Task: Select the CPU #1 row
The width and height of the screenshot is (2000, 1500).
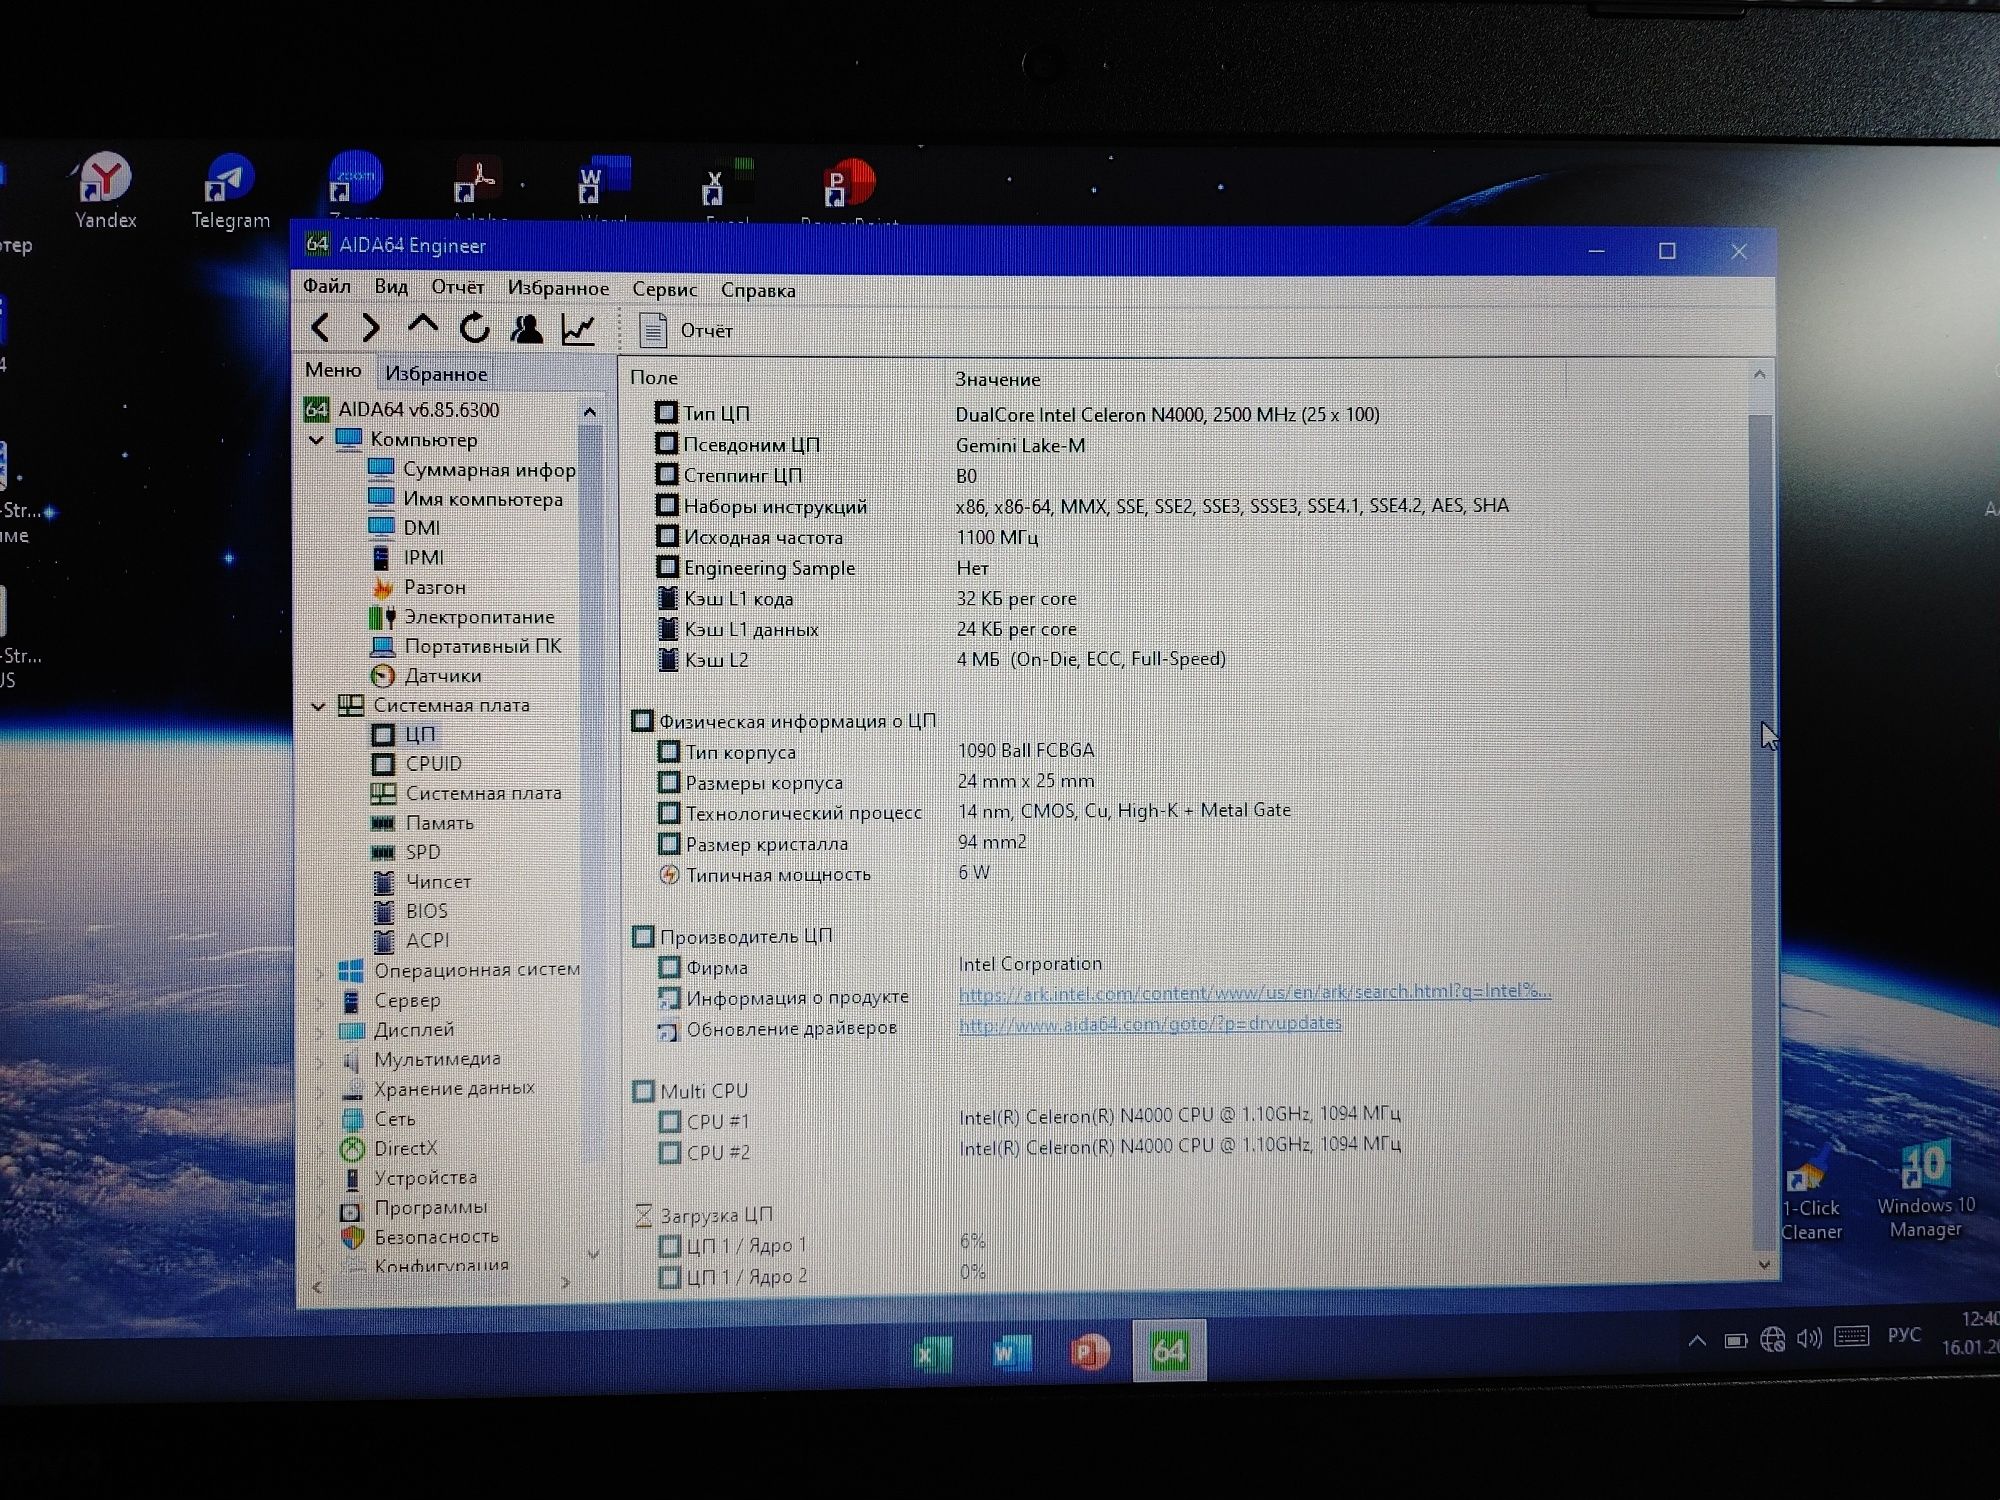Action: (x=1029, y=1119)
